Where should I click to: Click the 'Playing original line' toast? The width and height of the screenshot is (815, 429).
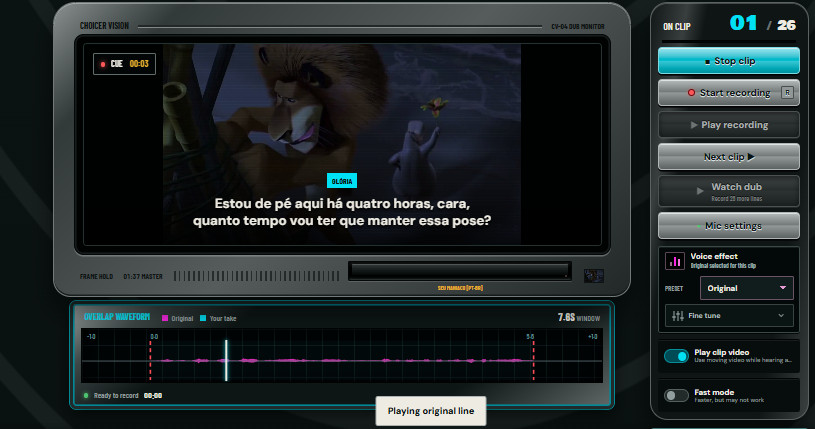point(430,411)
